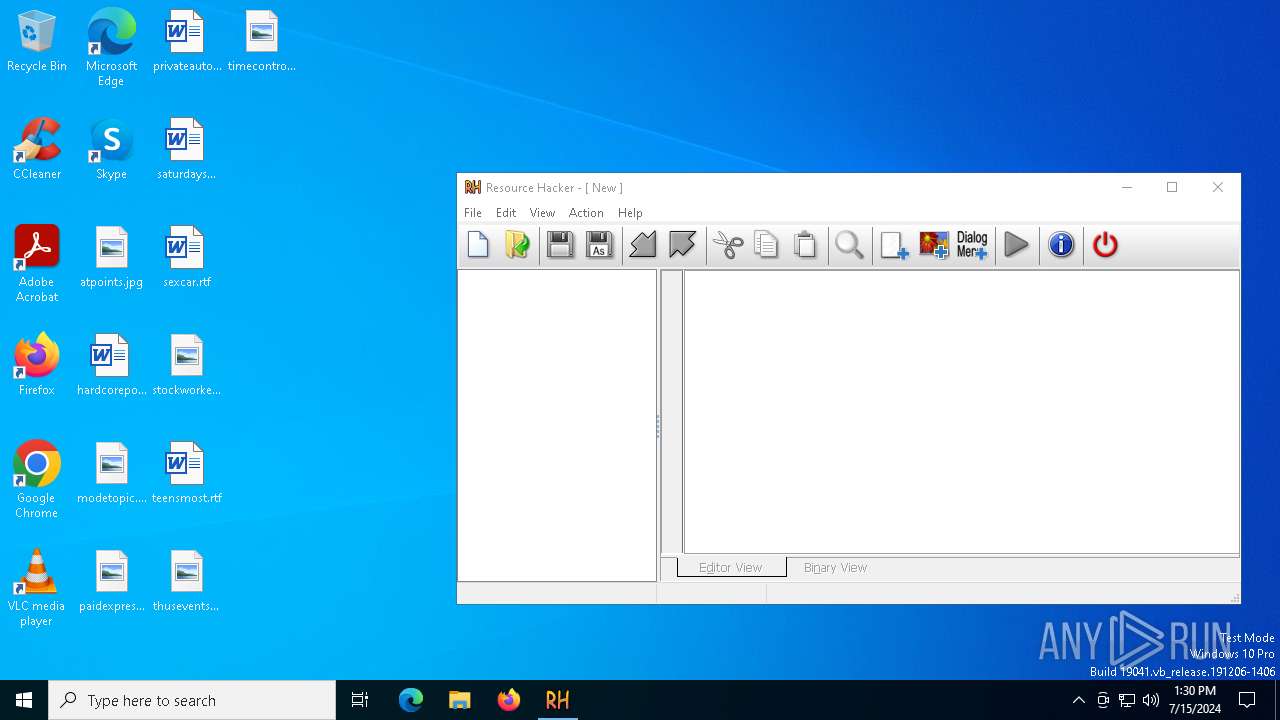
Task: Select the paidexpres image file icon
Action: 111,582
